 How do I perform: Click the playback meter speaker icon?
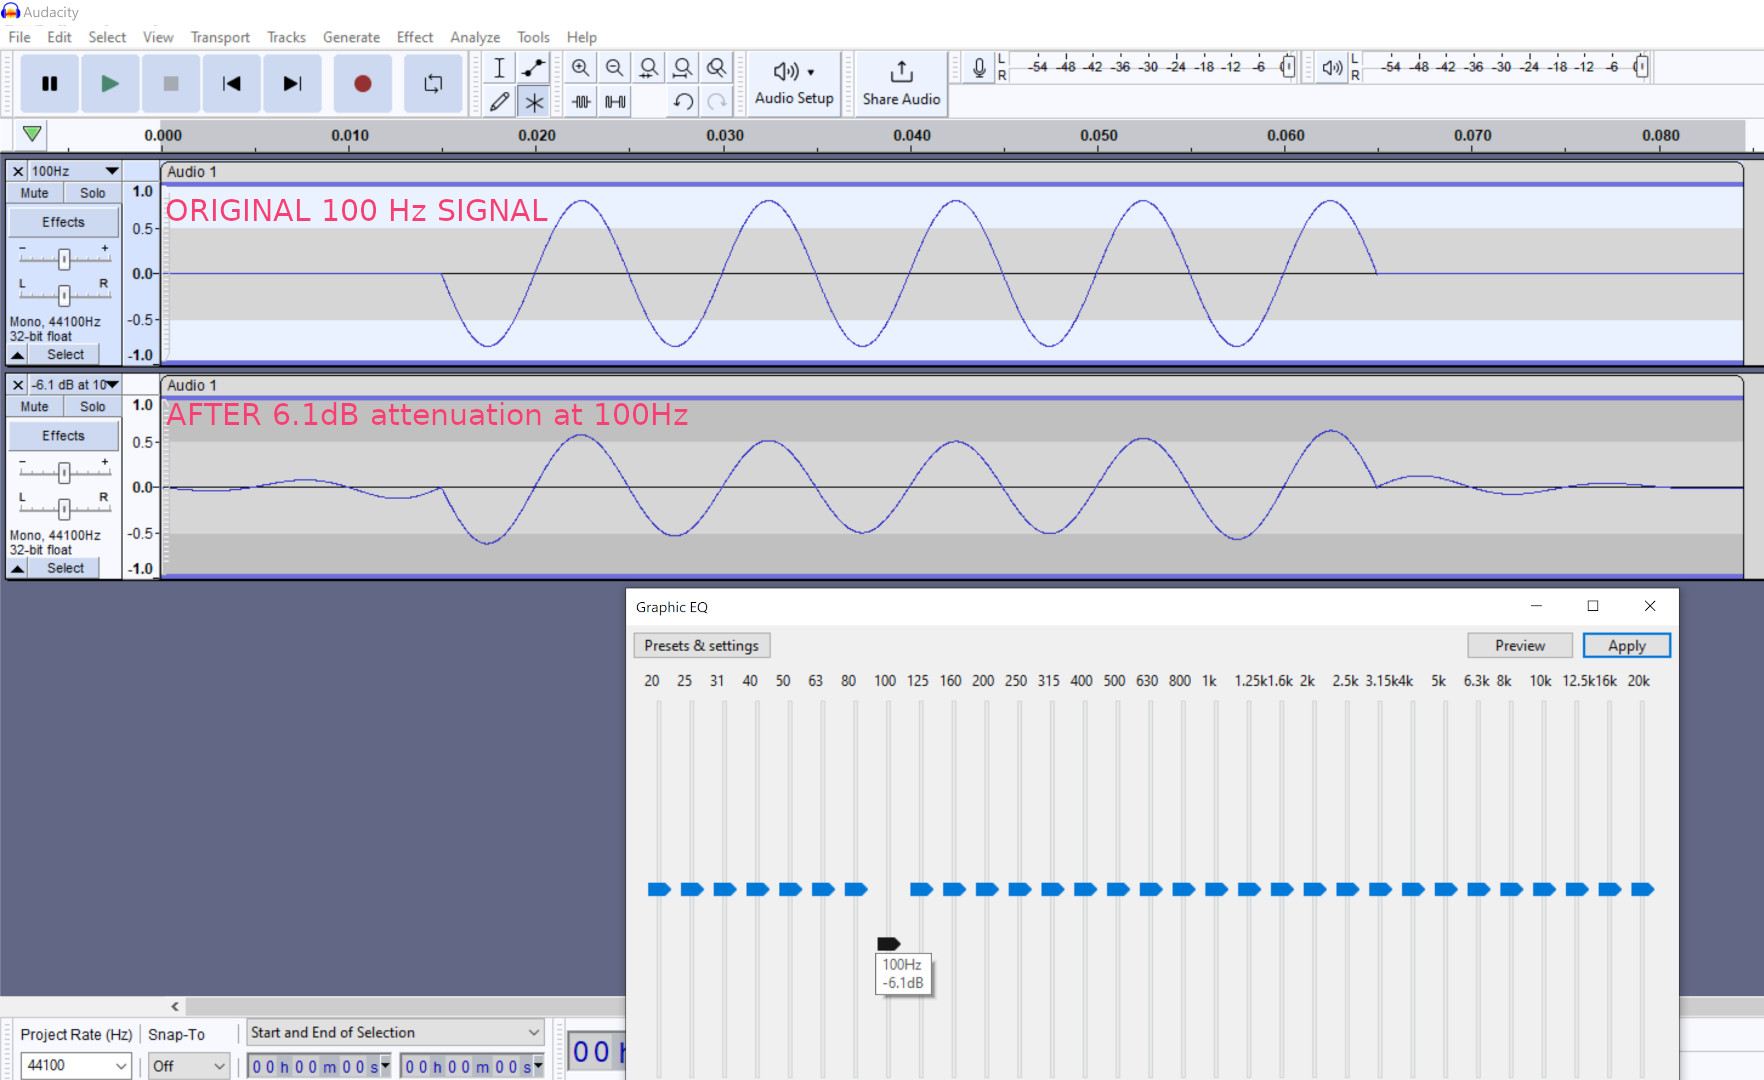coord(1332,68)
